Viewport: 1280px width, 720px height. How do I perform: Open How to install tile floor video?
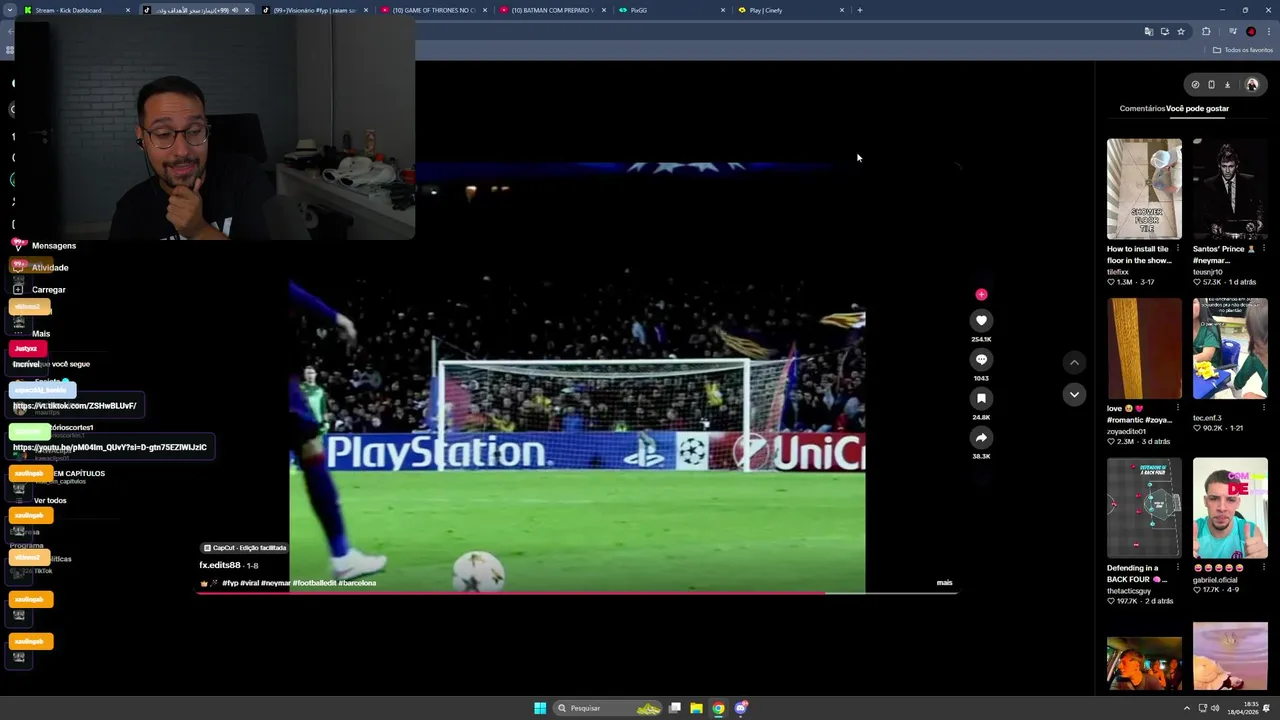(x=1144, y=189)
